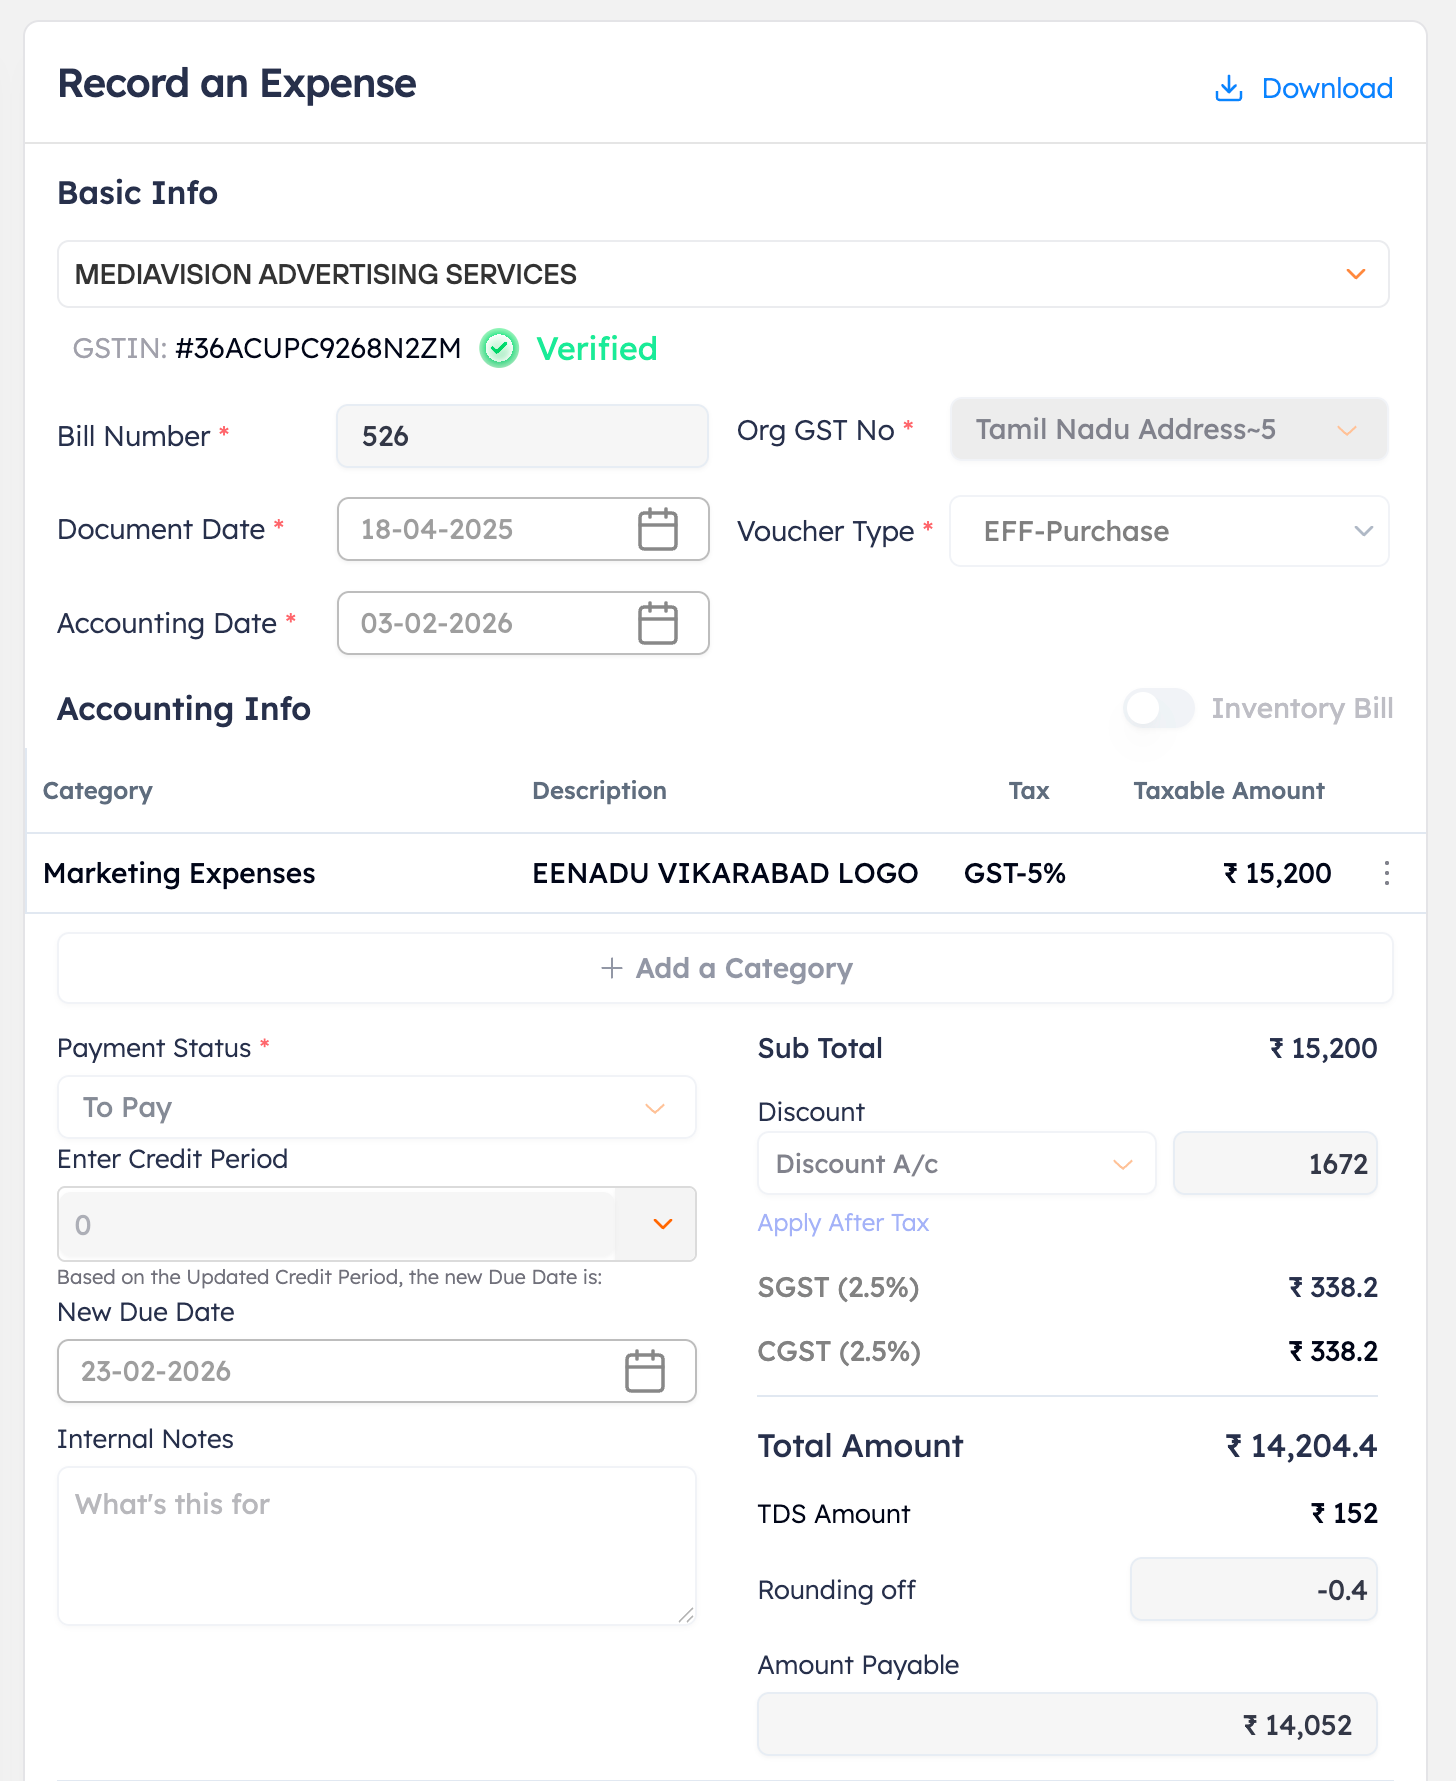
Task: Open the Marketing Expenses row options menu
Action: (x=1386, y=873)
